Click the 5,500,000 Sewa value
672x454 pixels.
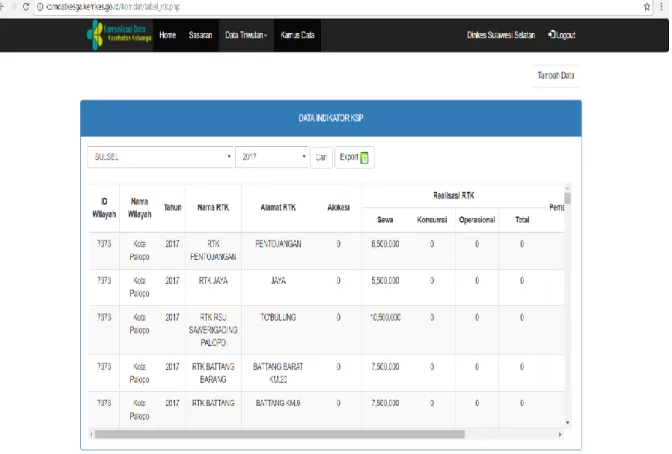click(x=385, y=281)
